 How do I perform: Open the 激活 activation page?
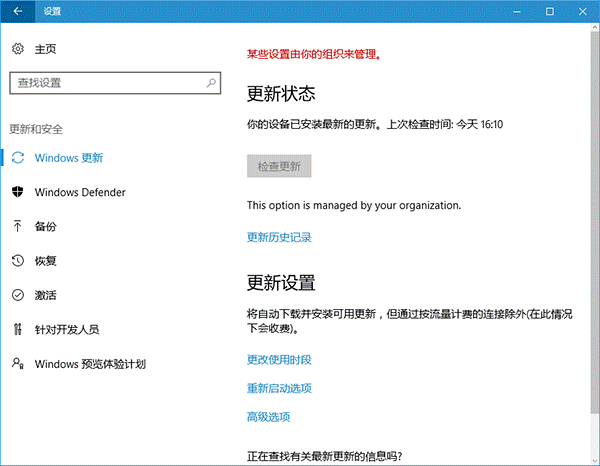point(46,295)
